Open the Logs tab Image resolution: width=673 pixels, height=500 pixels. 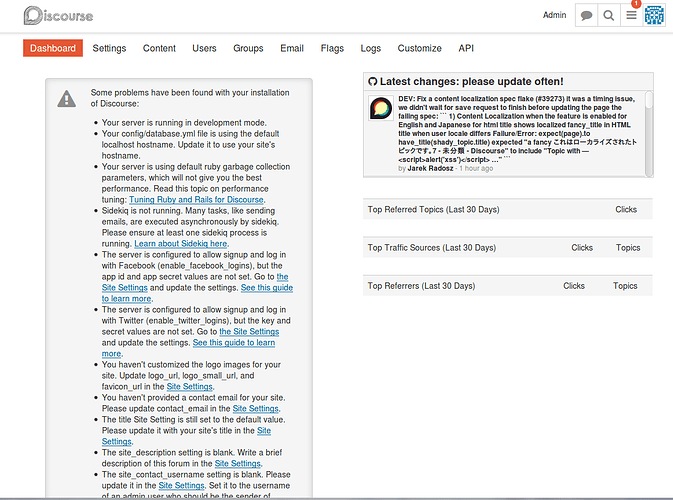pos(371,48)
